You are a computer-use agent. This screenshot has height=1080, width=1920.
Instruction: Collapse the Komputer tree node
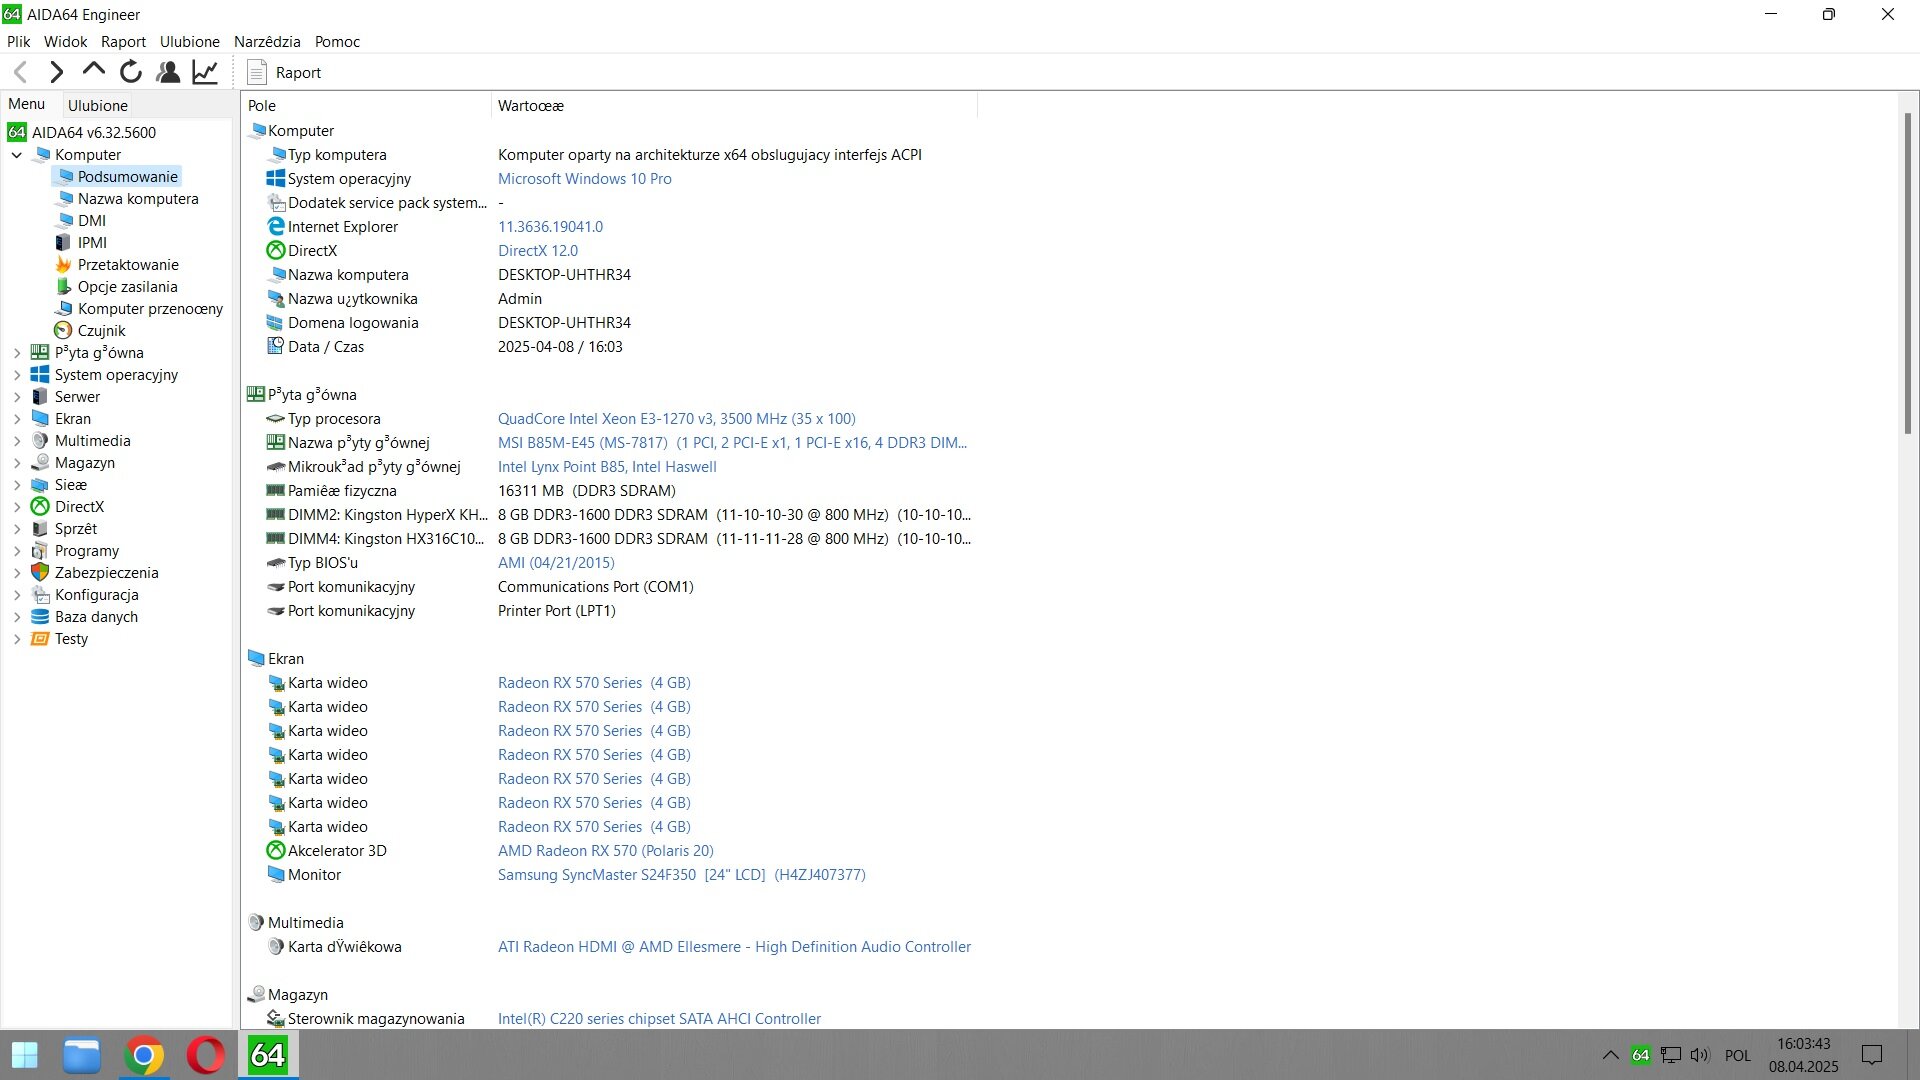17,155
